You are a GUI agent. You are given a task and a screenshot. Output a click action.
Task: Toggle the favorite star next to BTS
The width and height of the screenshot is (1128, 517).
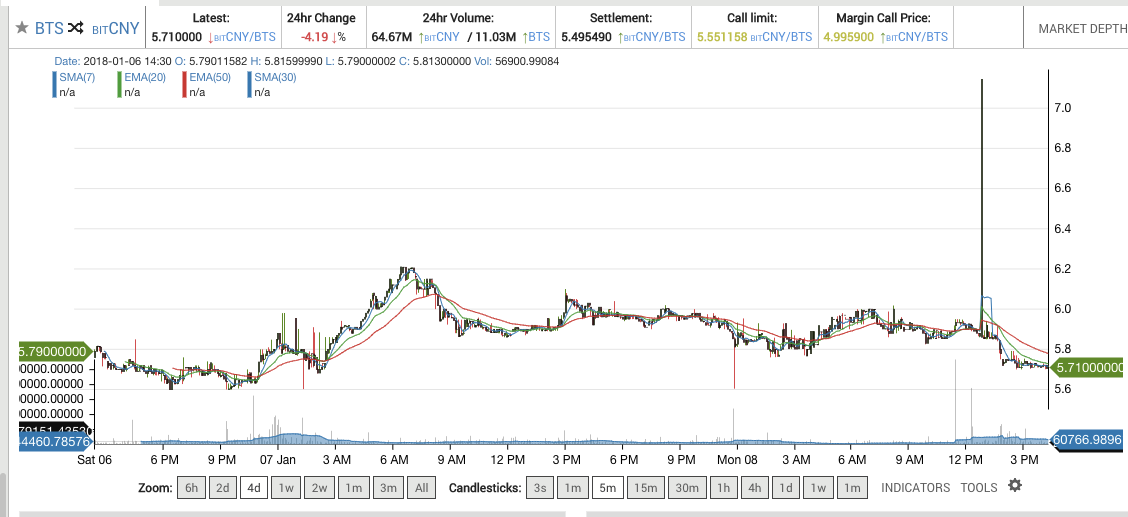(x=22, y=28)
